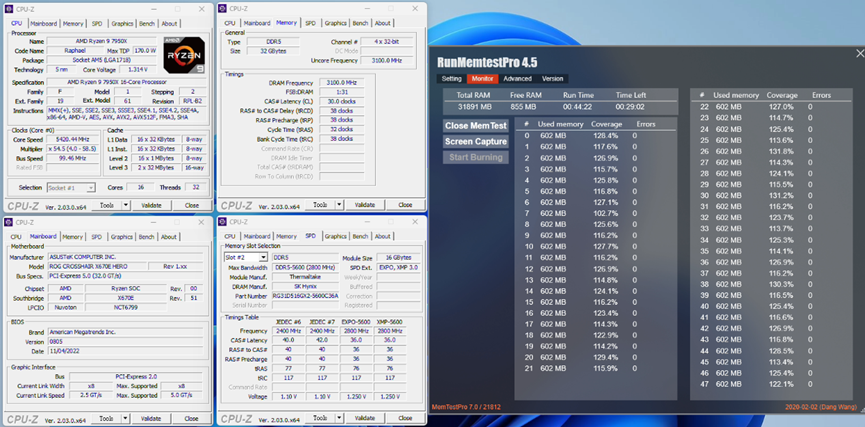
Task: Click the Close MemTest button
Action: [476, 126]
